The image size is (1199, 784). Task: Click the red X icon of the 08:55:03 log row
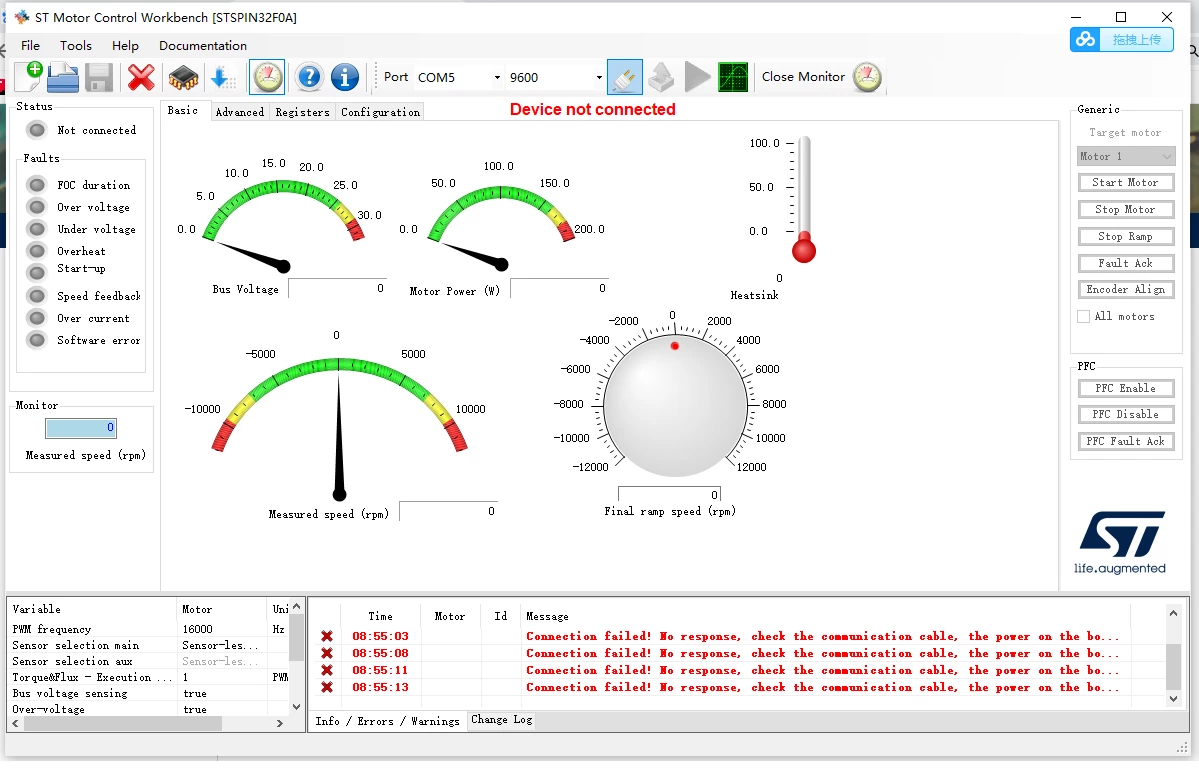pyautogui.click(x=327, y=636)
